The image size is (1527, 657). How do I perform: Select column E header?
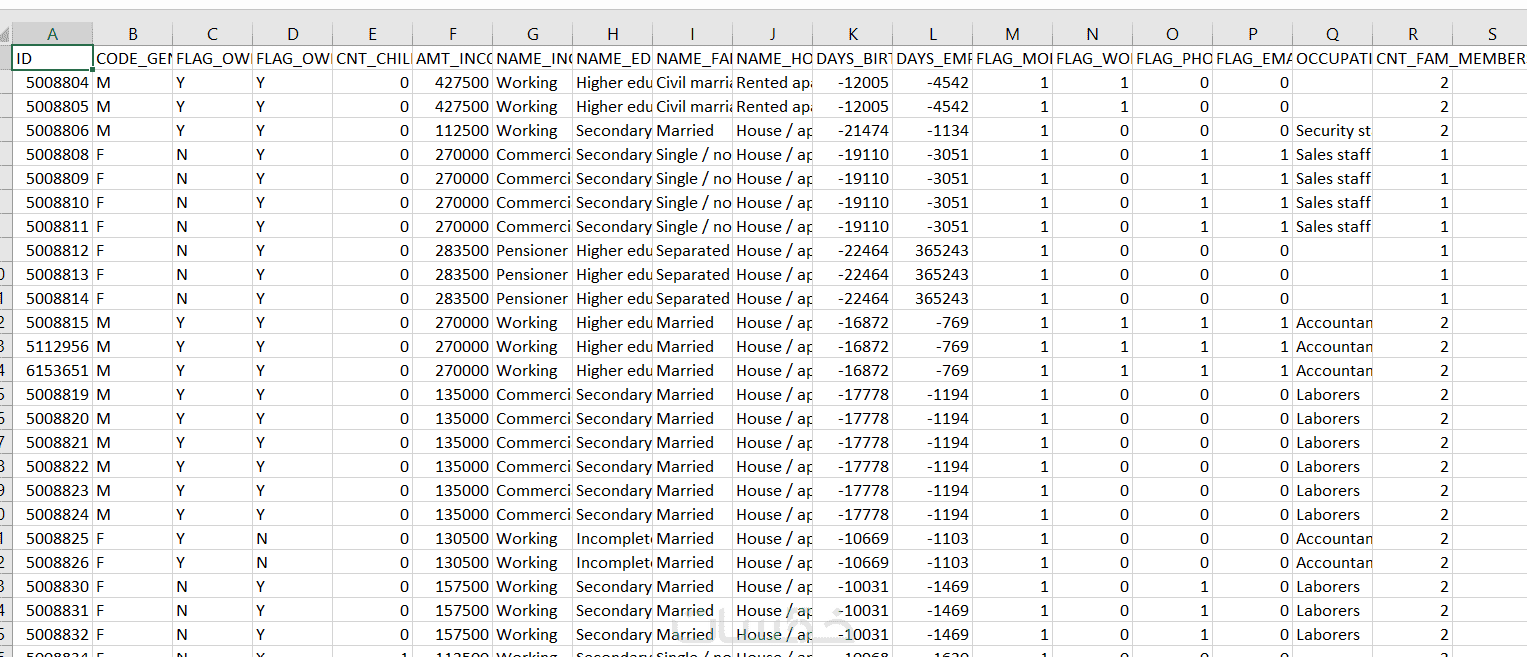coord(373,34)
